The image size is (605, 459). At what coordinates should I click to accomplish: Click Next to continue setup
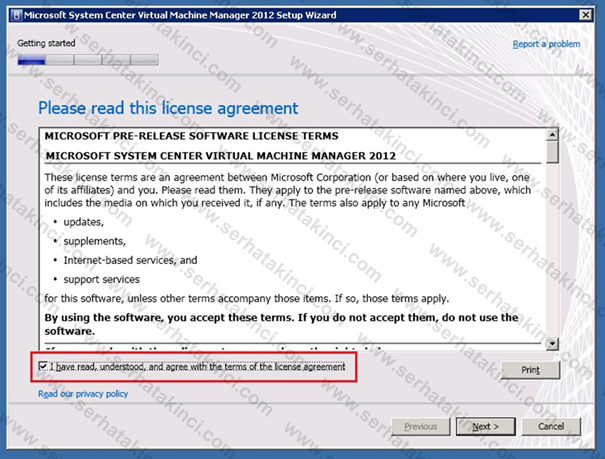[485, 426]
